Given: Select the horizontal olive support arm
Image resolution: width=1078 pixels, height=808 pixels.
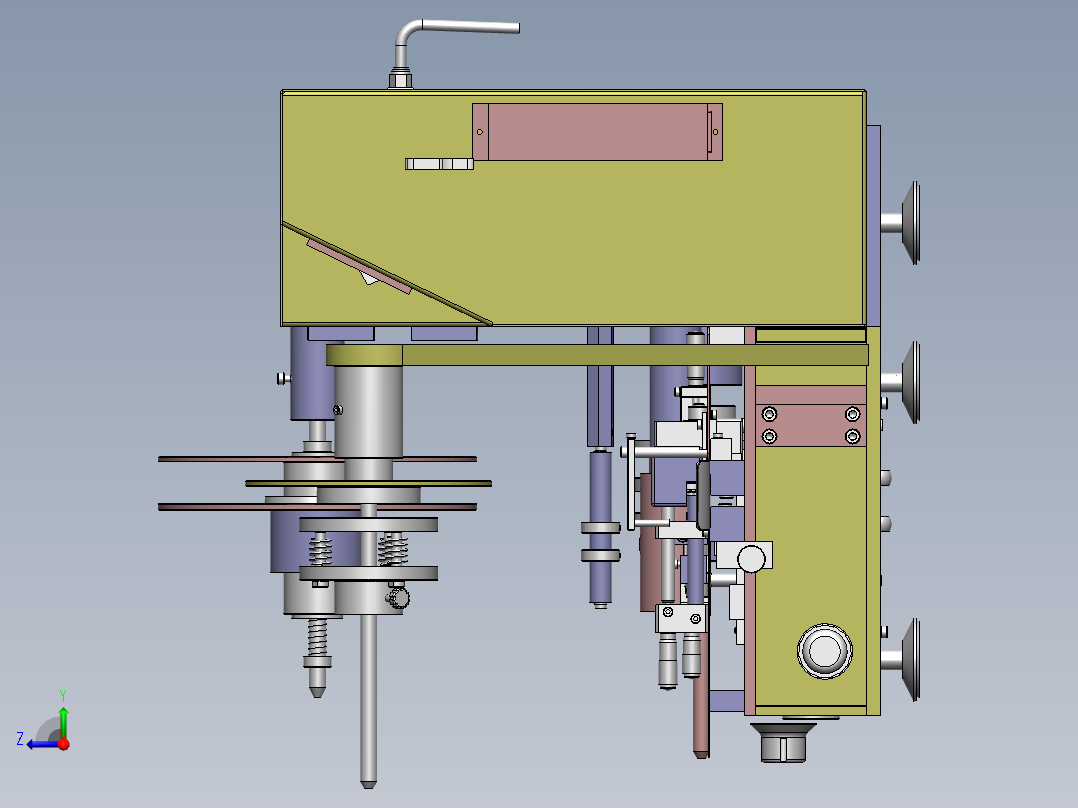Looking at the screenshot, I should [597, 355].
